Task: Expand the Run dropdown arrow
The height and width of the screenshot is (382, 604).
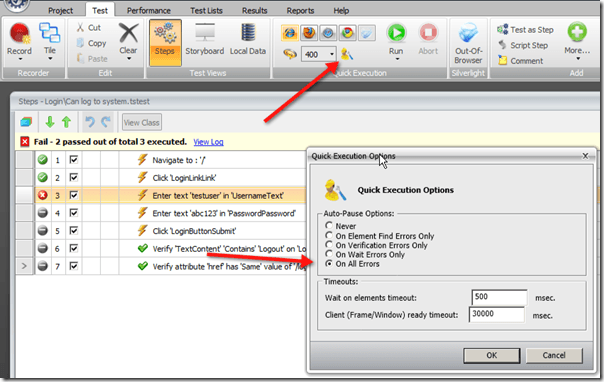Action: pyautogui.click(x=396, y=59)
